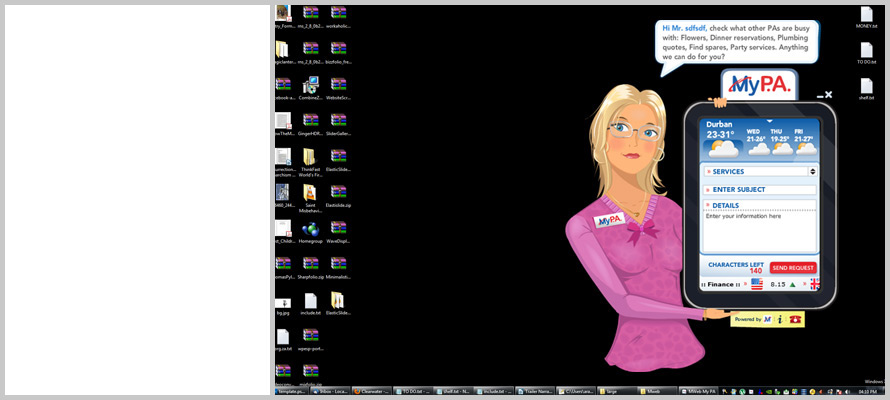This screenshot has width=890, height=400.
Task: Click the US flag finance icon
Action: coord(757,284)
